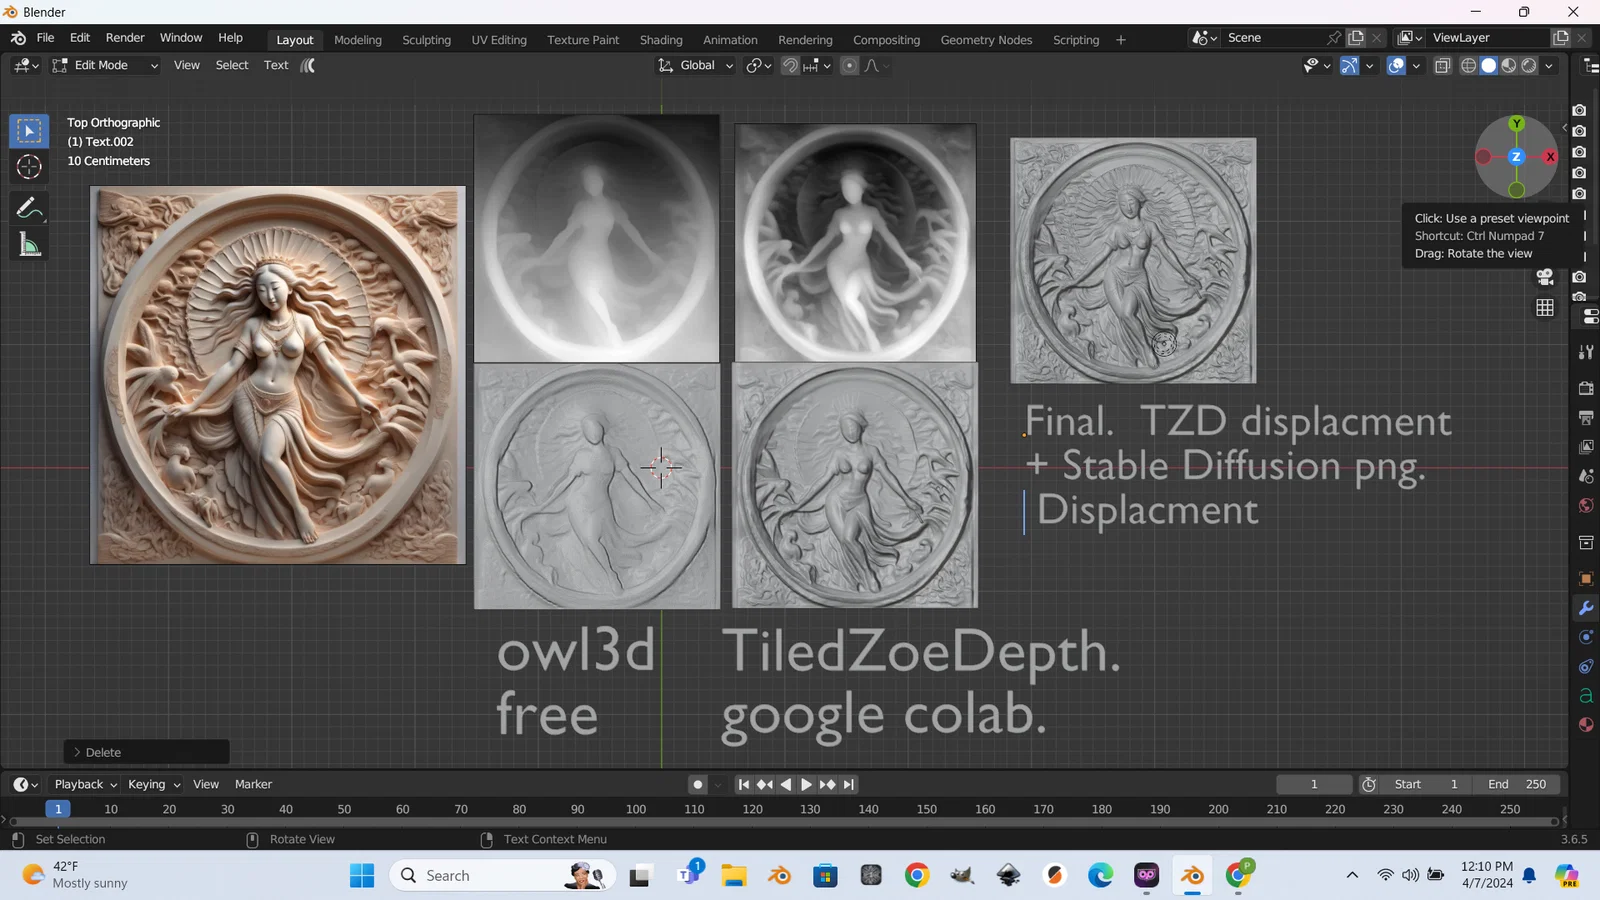Play the animation forward
The width and height of the screenshot is (1600, 900).
click(806, 785)
